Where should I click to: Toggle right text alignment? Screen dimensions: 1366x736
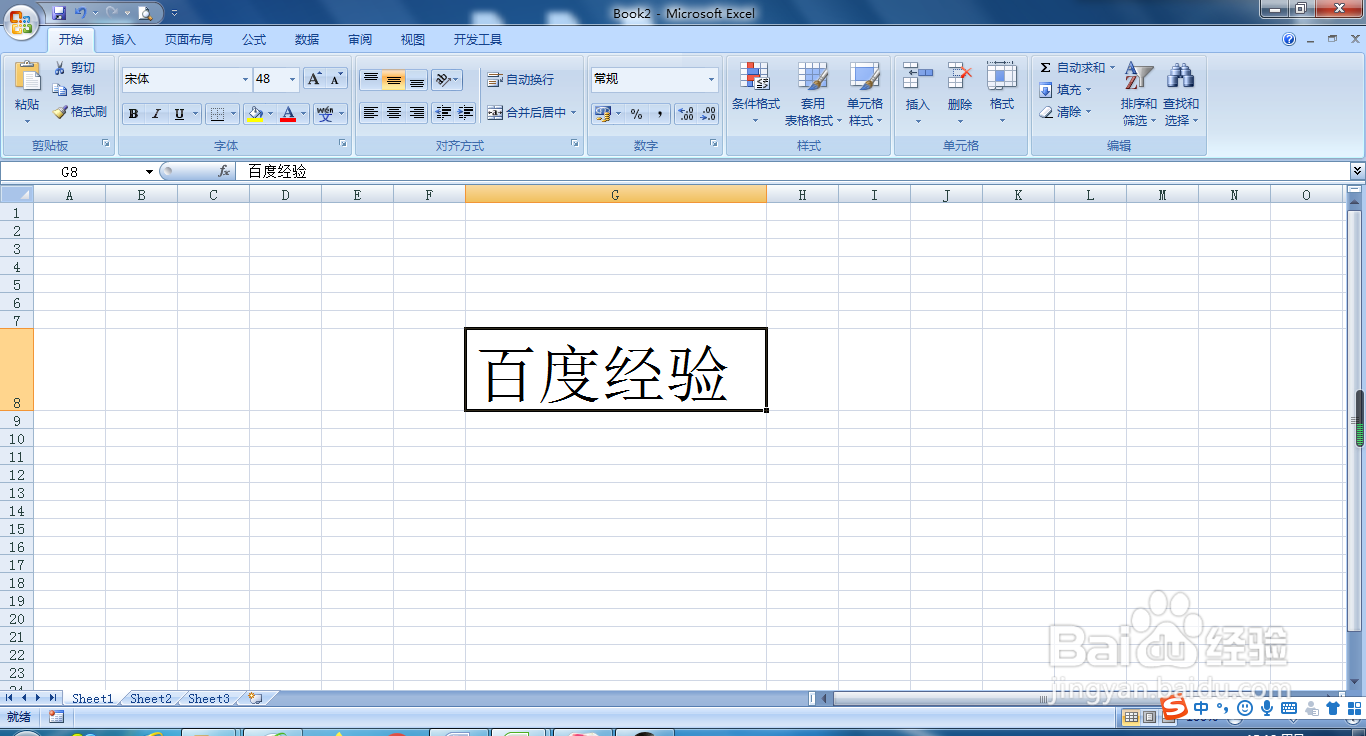tap(417, 113)
